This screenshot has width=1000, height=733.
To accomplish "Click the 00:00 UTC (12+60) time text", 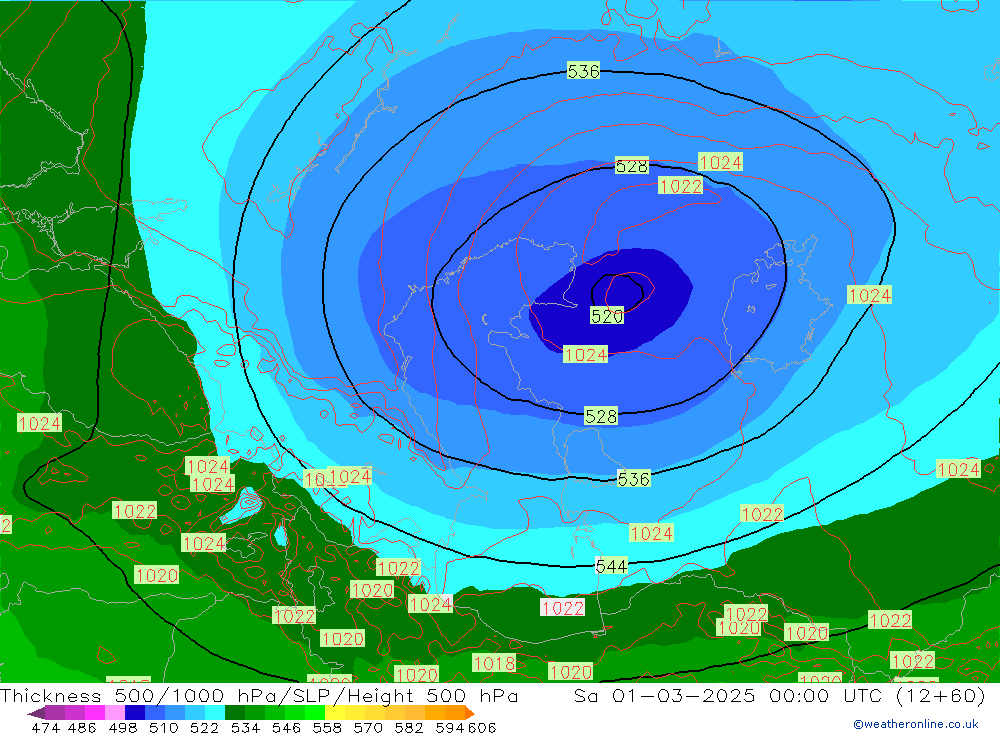I will pyautogui.click(x=878, y=696).
